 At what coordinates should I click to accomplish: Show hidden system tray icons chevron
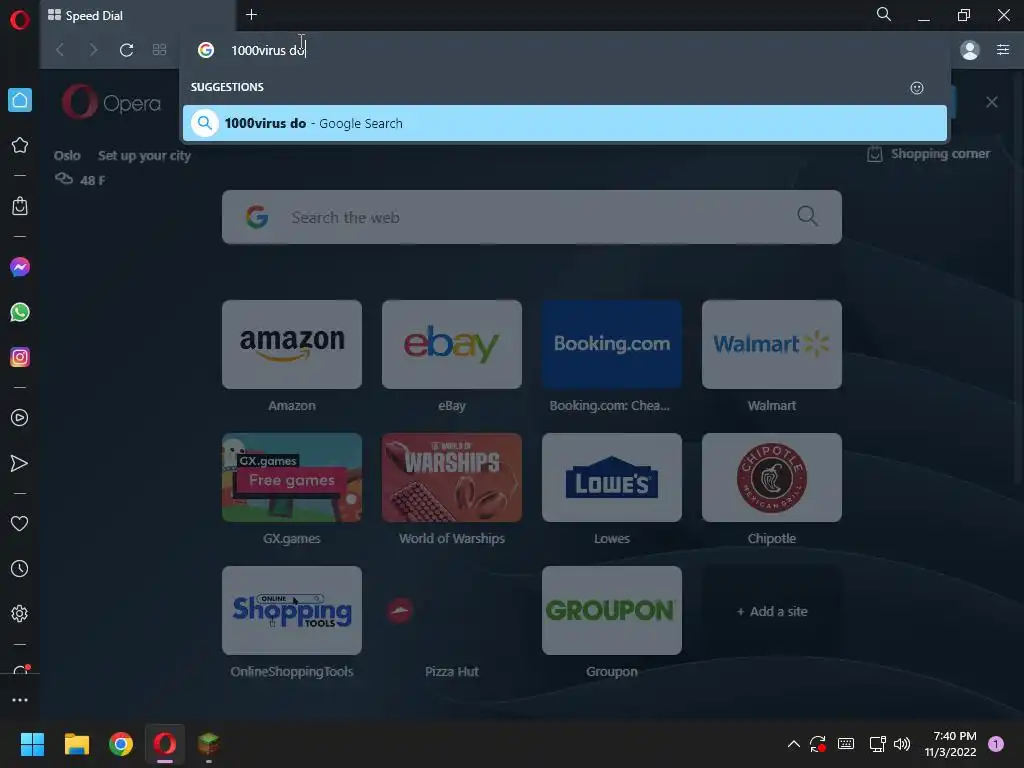coord(793,744)
